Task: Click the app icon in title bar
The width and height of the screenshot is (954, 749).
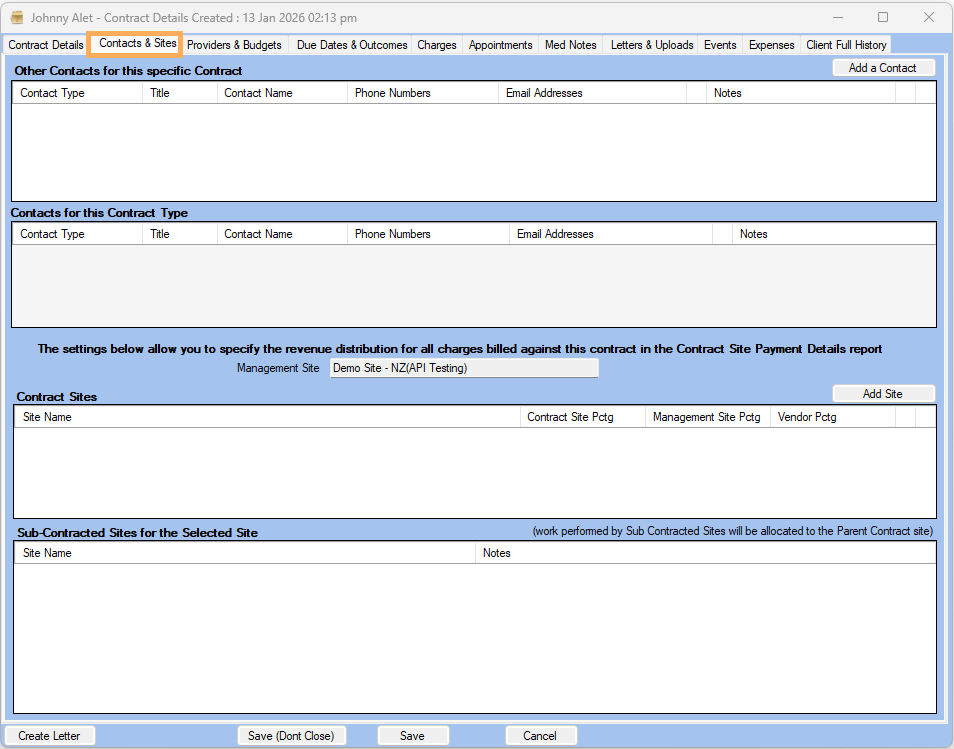Action: click(x=16, y=18)
